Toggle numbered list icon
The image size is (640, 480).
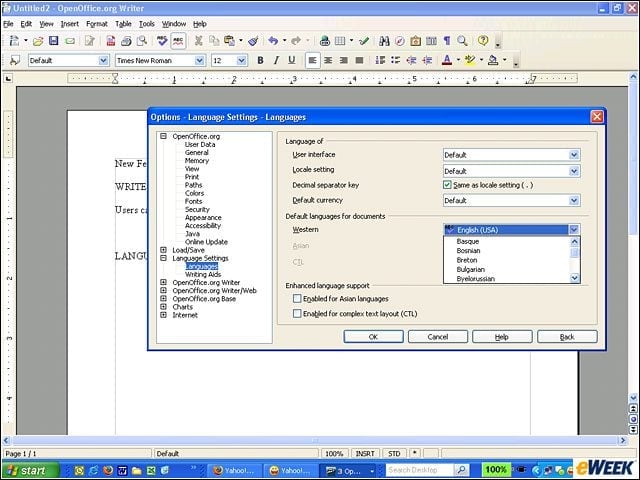[380, 60]
